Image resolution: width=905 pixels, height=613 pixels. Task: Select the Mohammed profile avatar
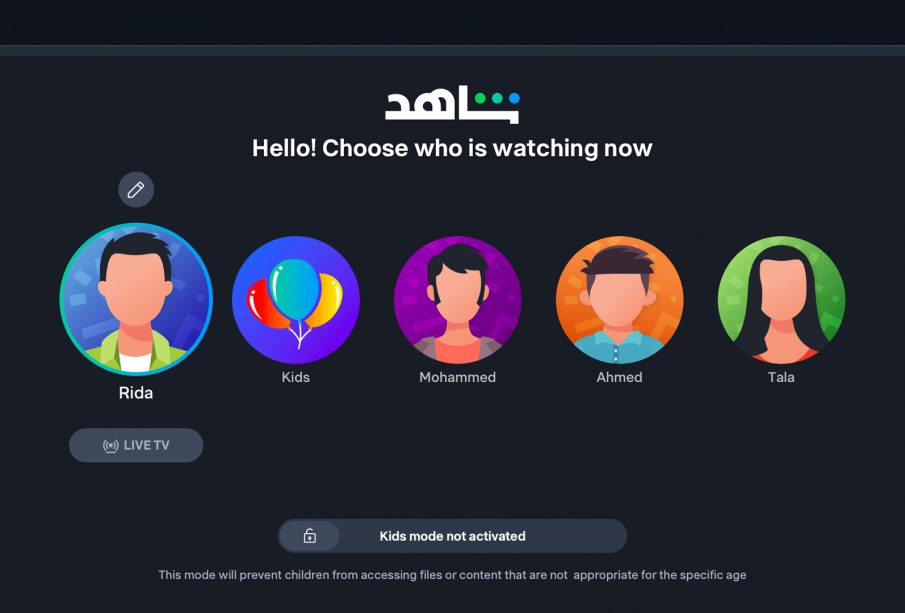tap(458, 300)
